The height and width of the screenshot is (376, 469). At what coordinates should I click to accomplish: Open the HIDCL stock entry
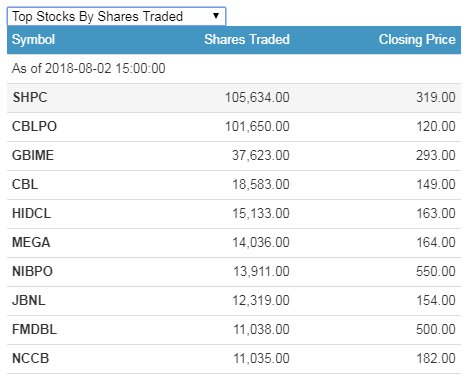[x=234, y=213]
